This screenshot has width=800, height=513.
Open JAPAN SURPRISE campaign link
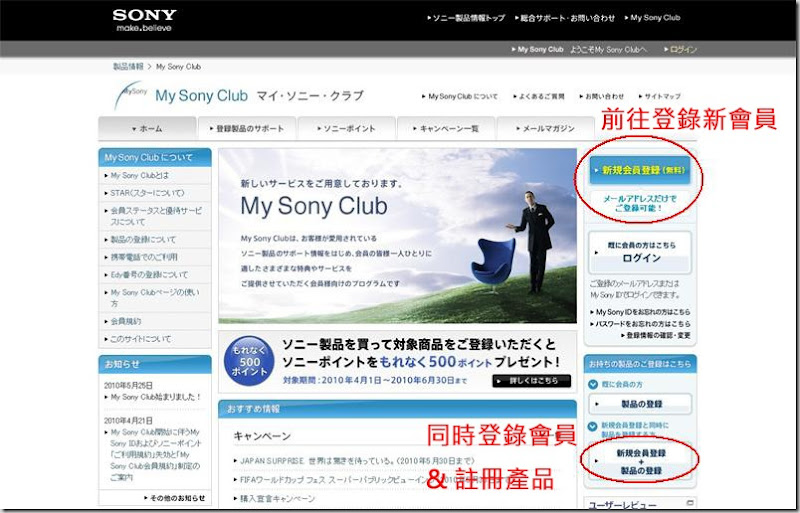pyautogui.click(x=354, y=460)
